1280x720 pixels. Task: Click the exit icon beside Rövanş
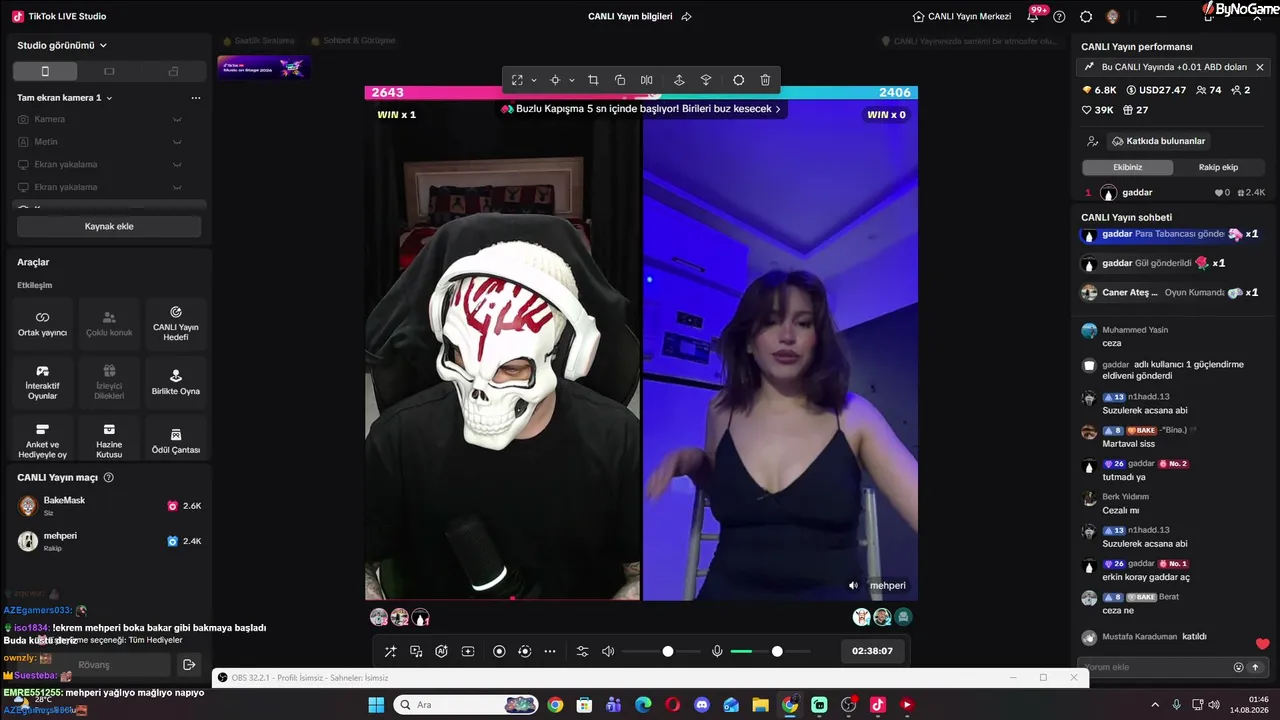pyautogui.click(x=189, y=665)
